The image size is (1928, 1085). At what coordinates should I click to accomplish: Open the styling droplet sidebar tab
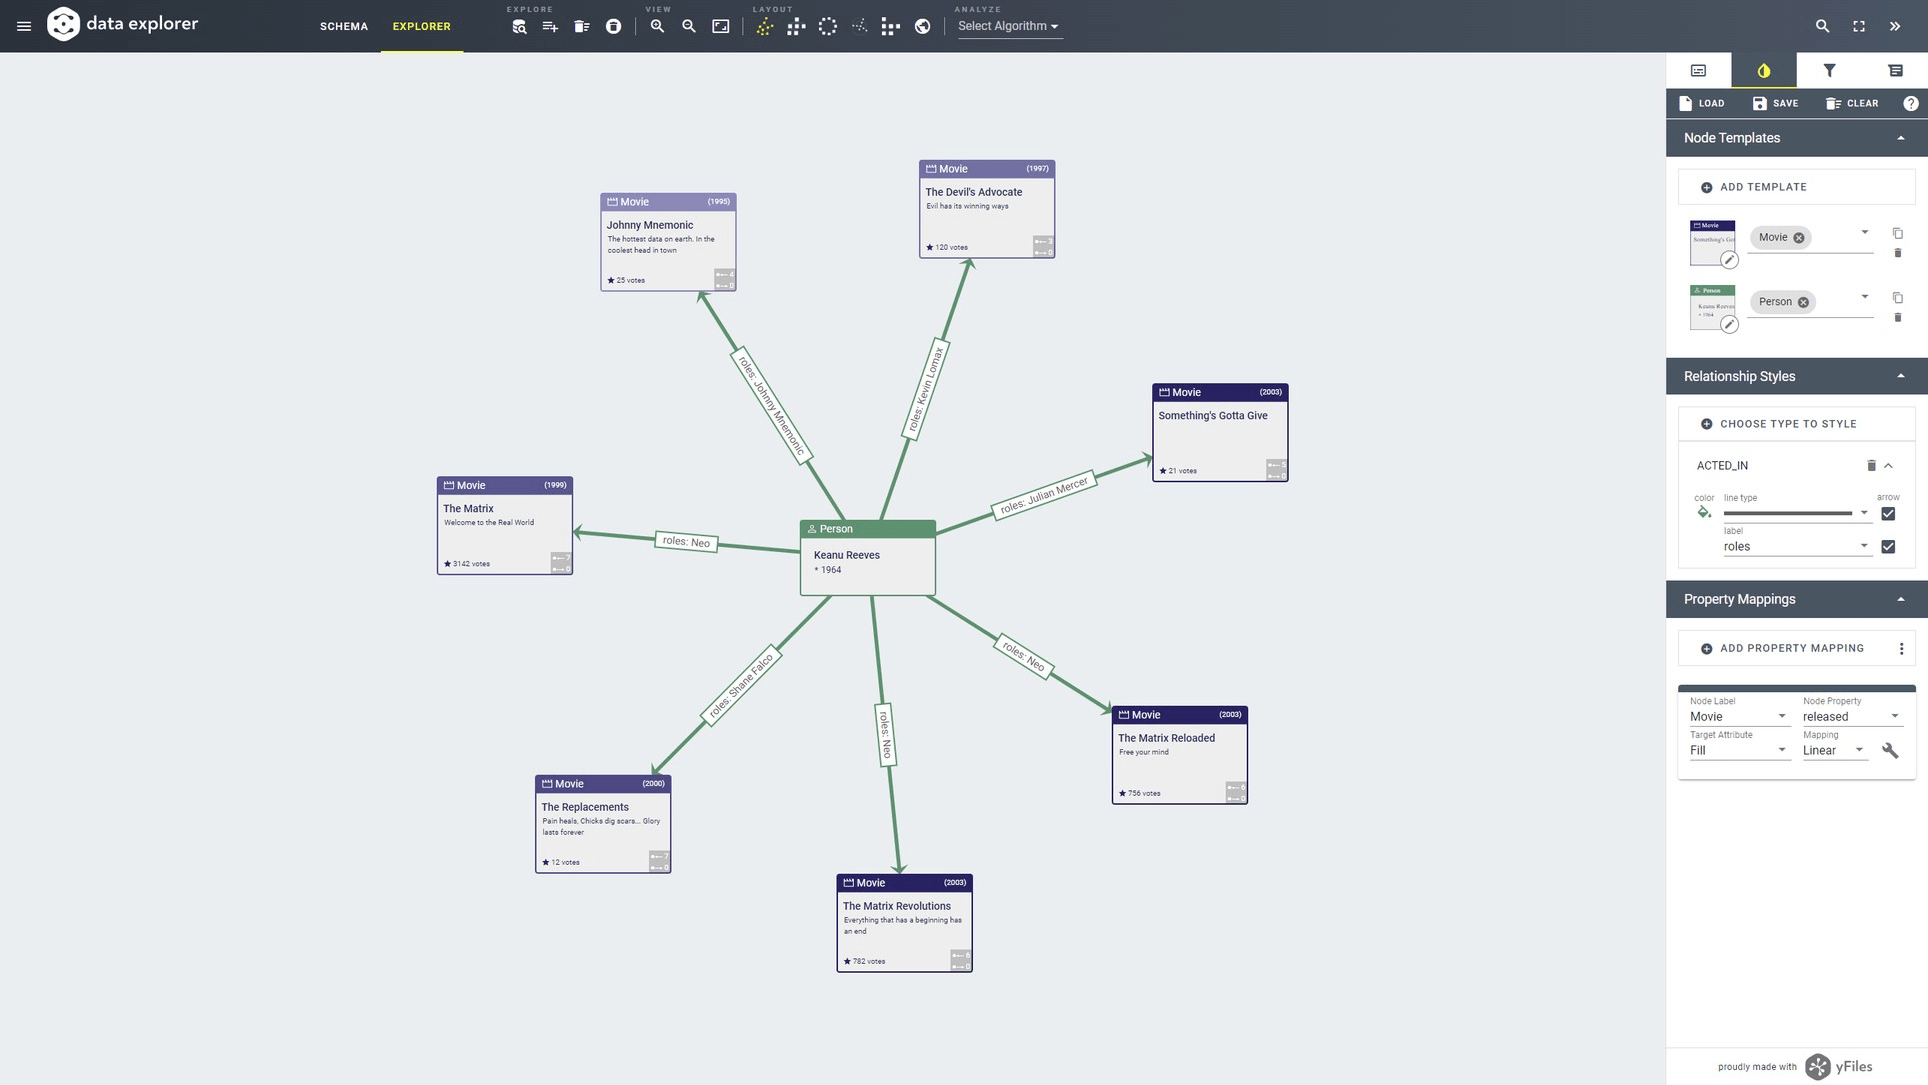(x=1763, y=70)
